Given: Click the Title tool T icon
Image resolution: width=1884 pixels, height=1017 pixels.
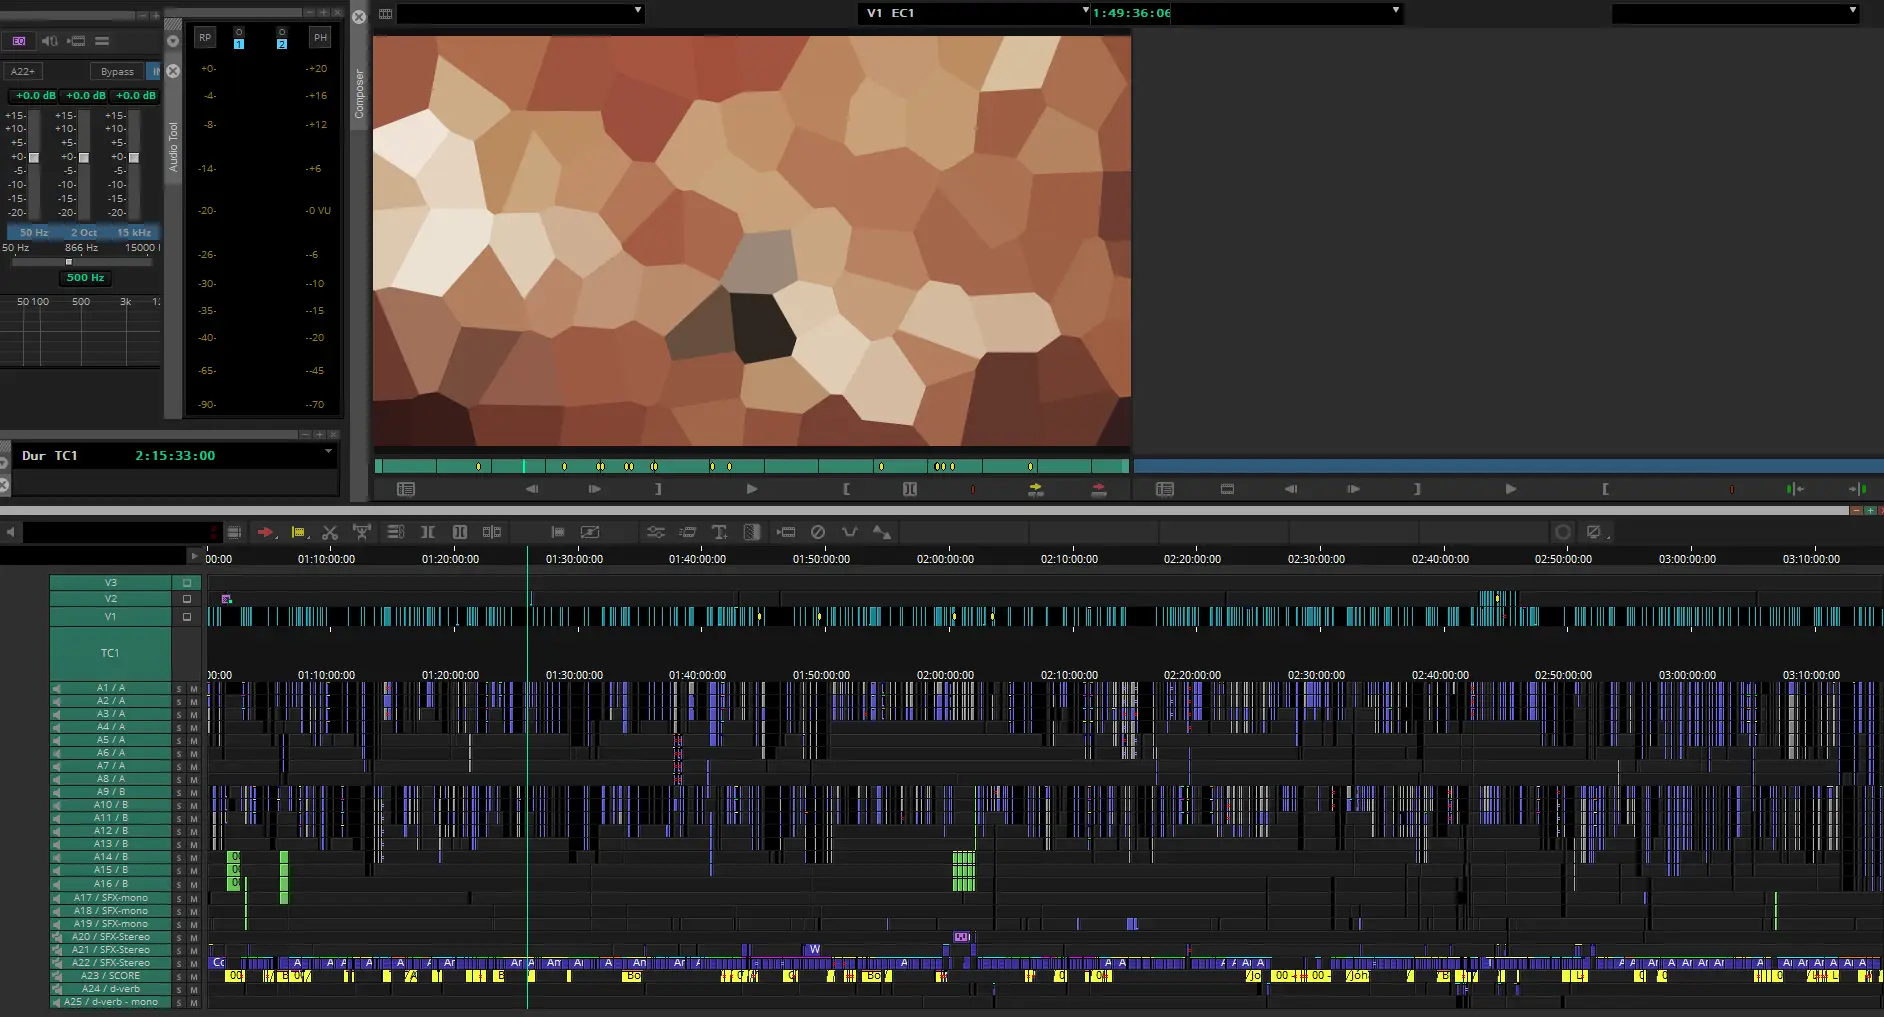Looking at the screenshot, I should (719, 532).
